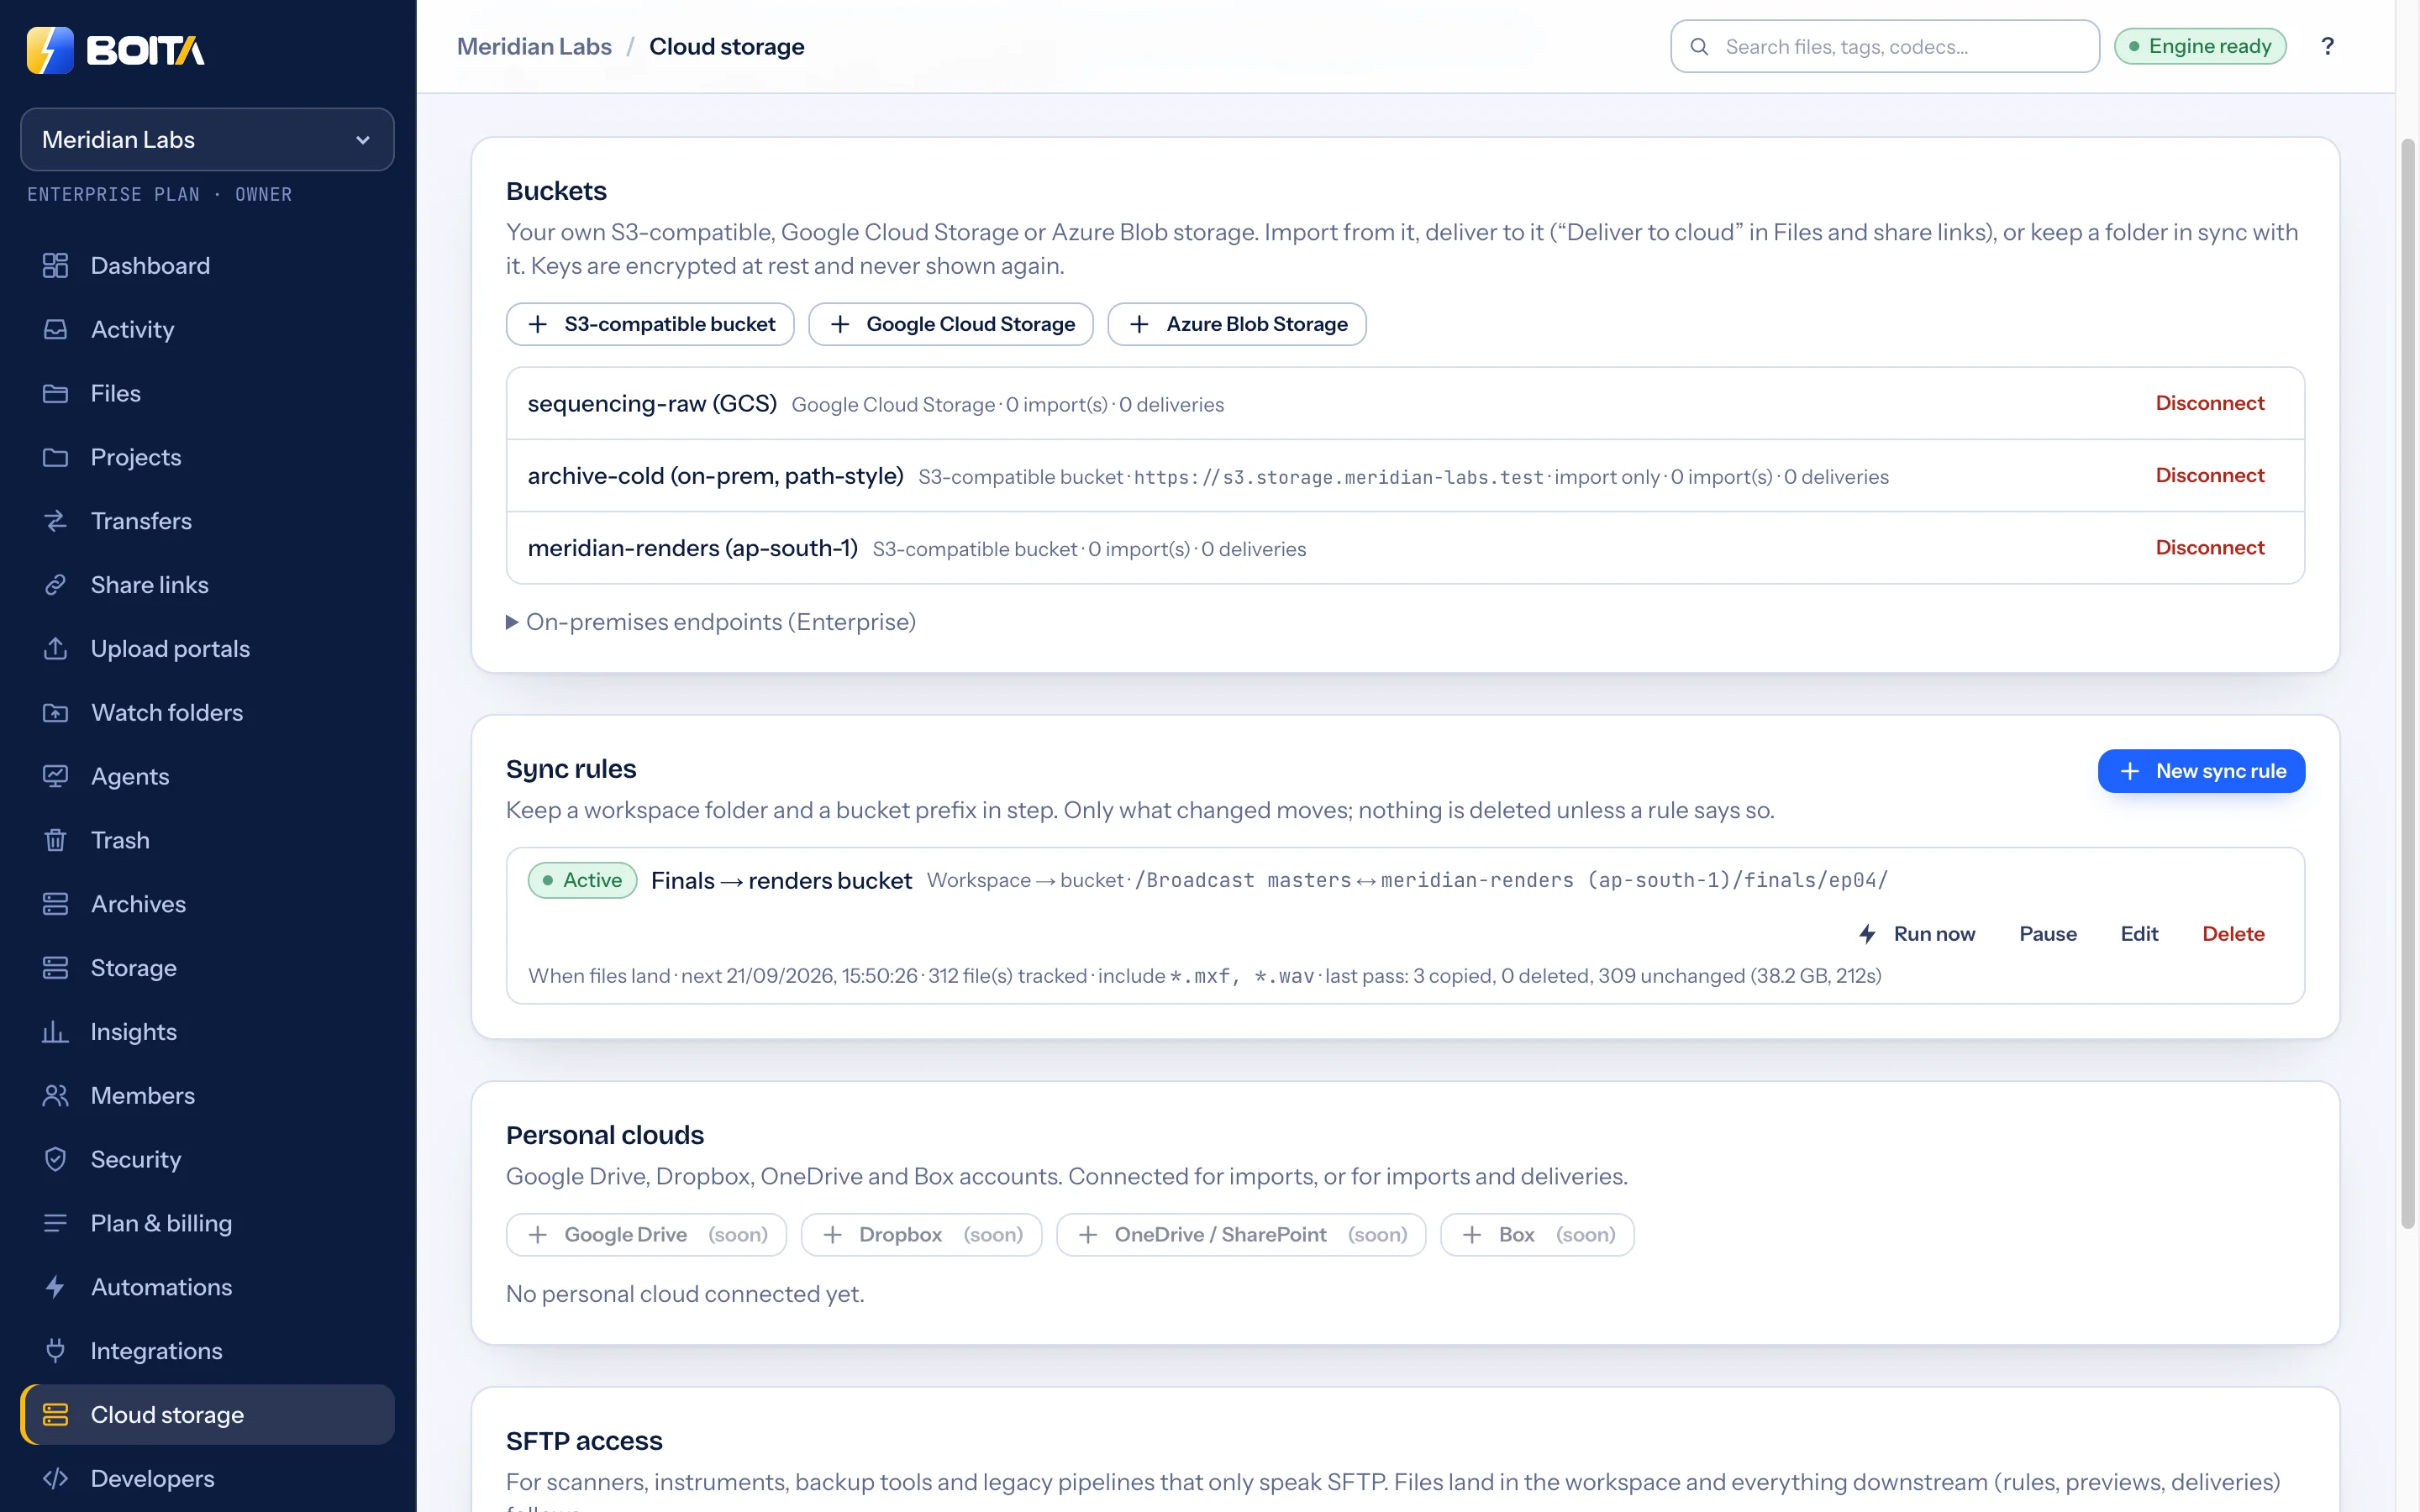The image size is (2420, 1512).
Task: Disconnect the sequencing-raw (GCS) bucket
Action: [2210, 403]
